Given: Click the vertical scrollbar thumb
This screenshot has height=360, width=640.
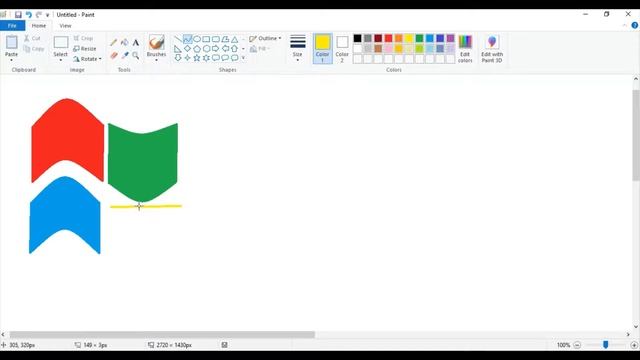Looking at the screenshot, I should click(x=636, y=135).
